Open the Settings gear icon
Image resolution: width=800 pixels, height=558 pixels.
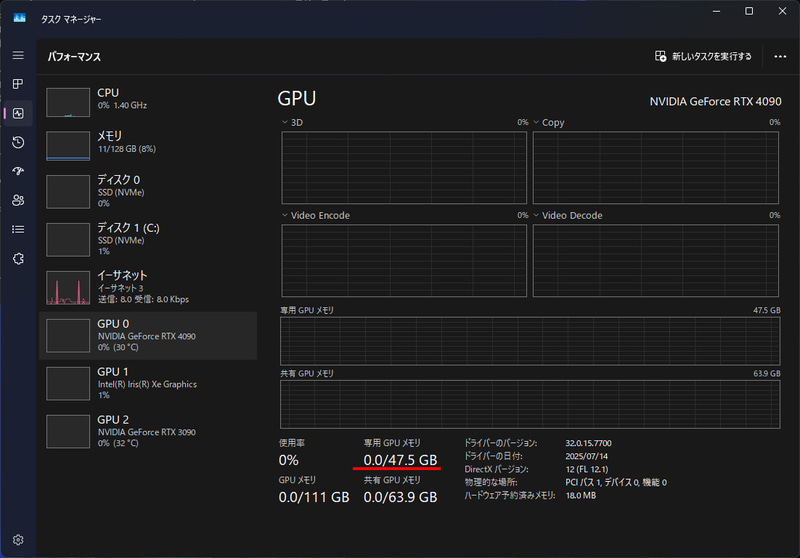coord(18,540)
